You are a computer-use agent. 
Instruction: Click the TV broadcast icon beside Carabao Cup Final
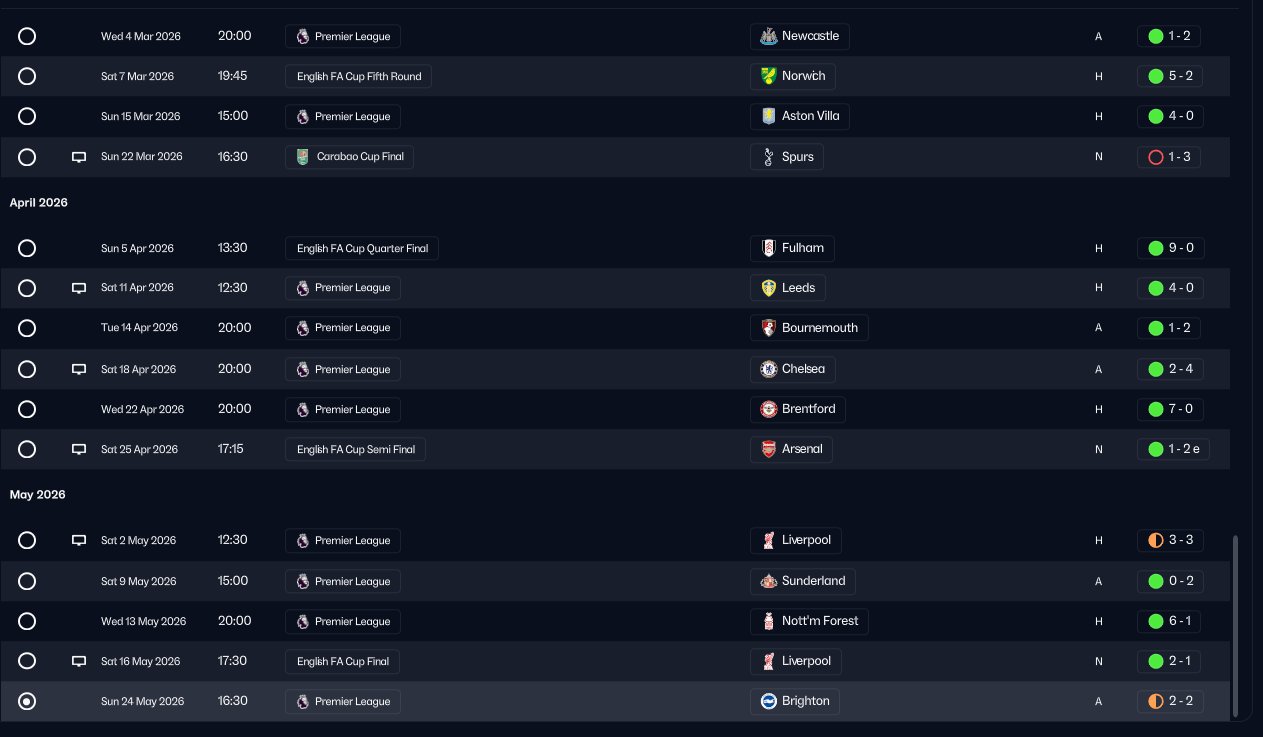(79, 157)
